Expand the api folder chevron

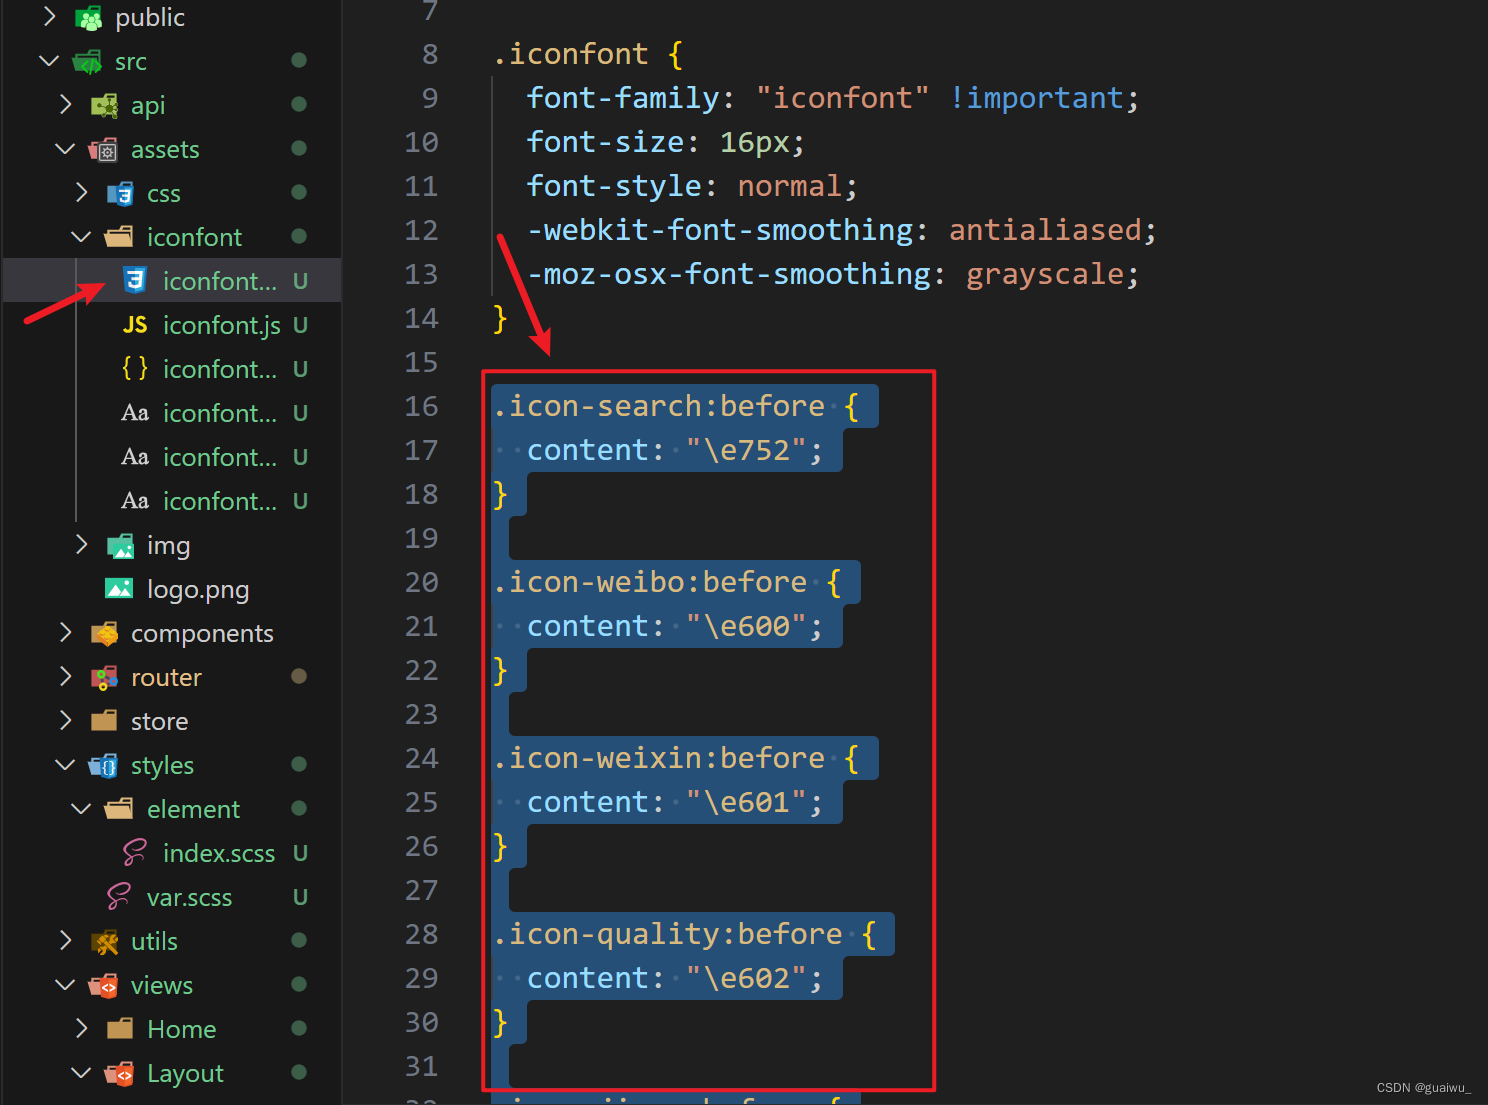pos(66,105)
